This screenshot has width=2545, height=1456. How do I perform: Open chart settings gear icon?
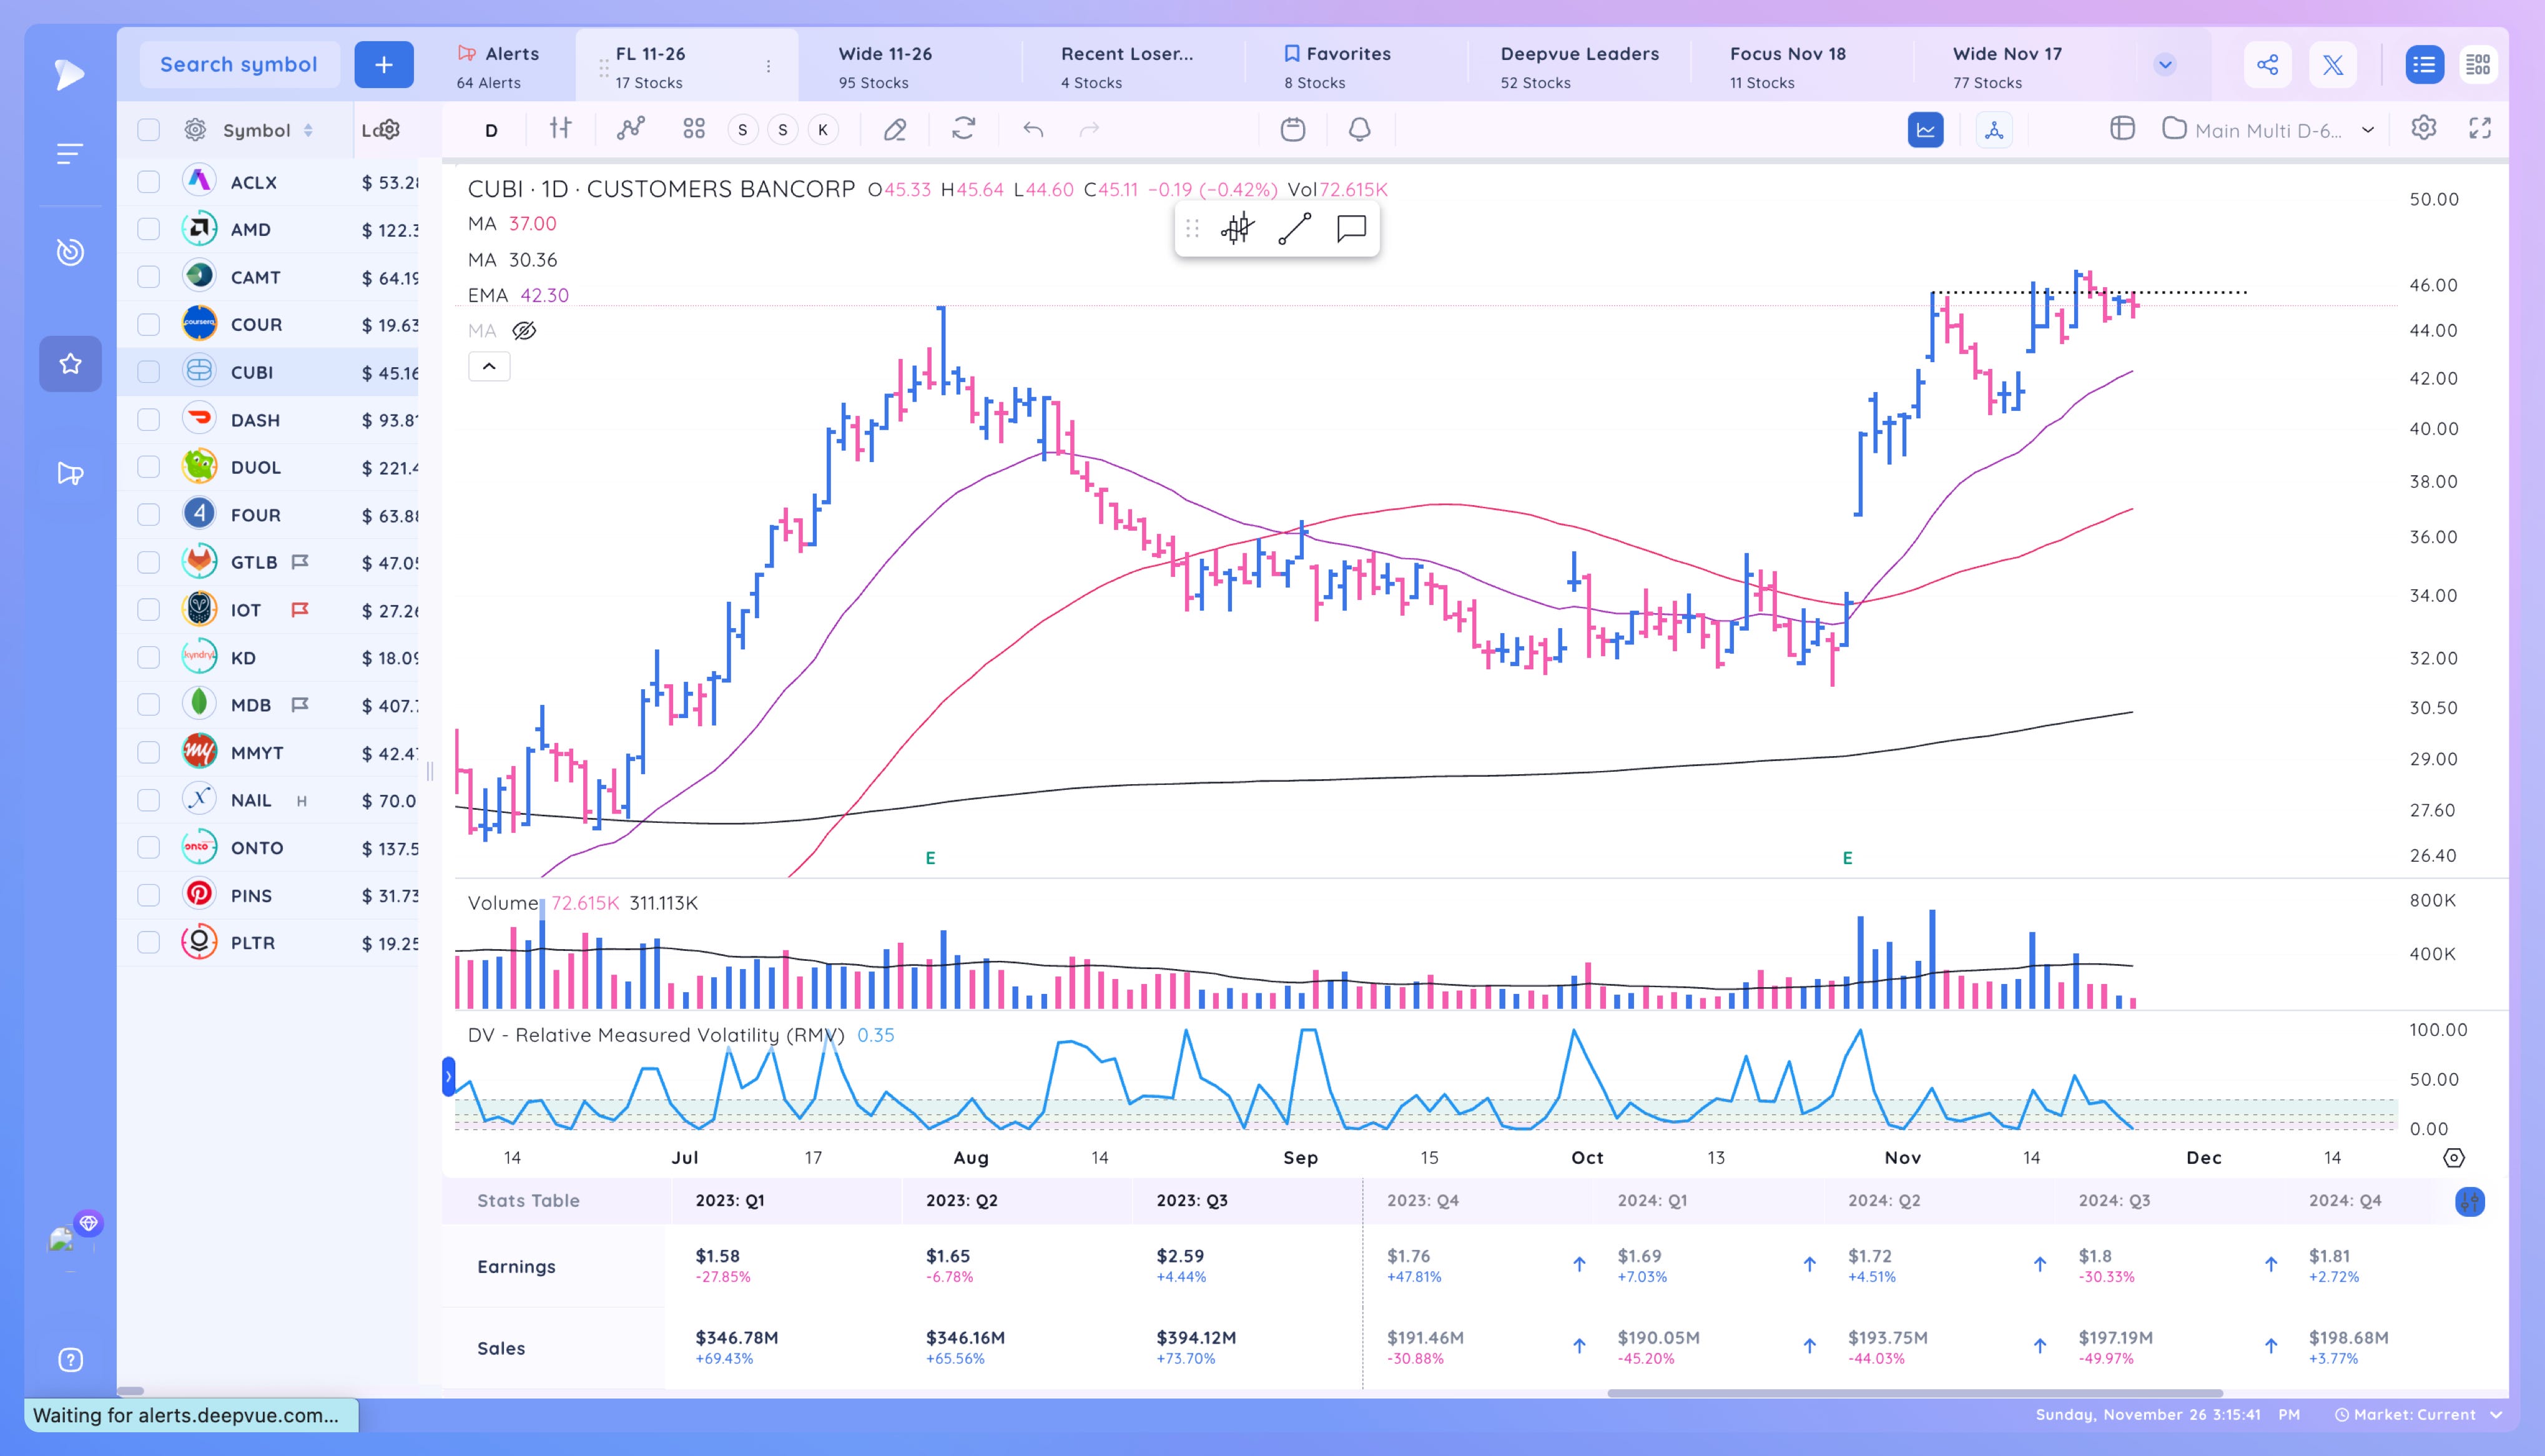(x=2423, y=128)
